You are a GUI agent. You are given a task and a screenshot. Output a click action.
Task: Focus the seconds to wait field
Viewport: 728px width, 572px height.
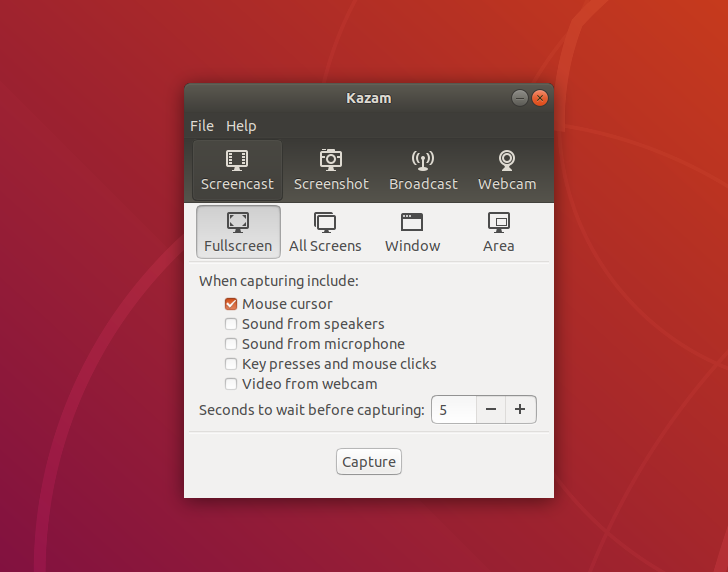click(x=454, y=410)
